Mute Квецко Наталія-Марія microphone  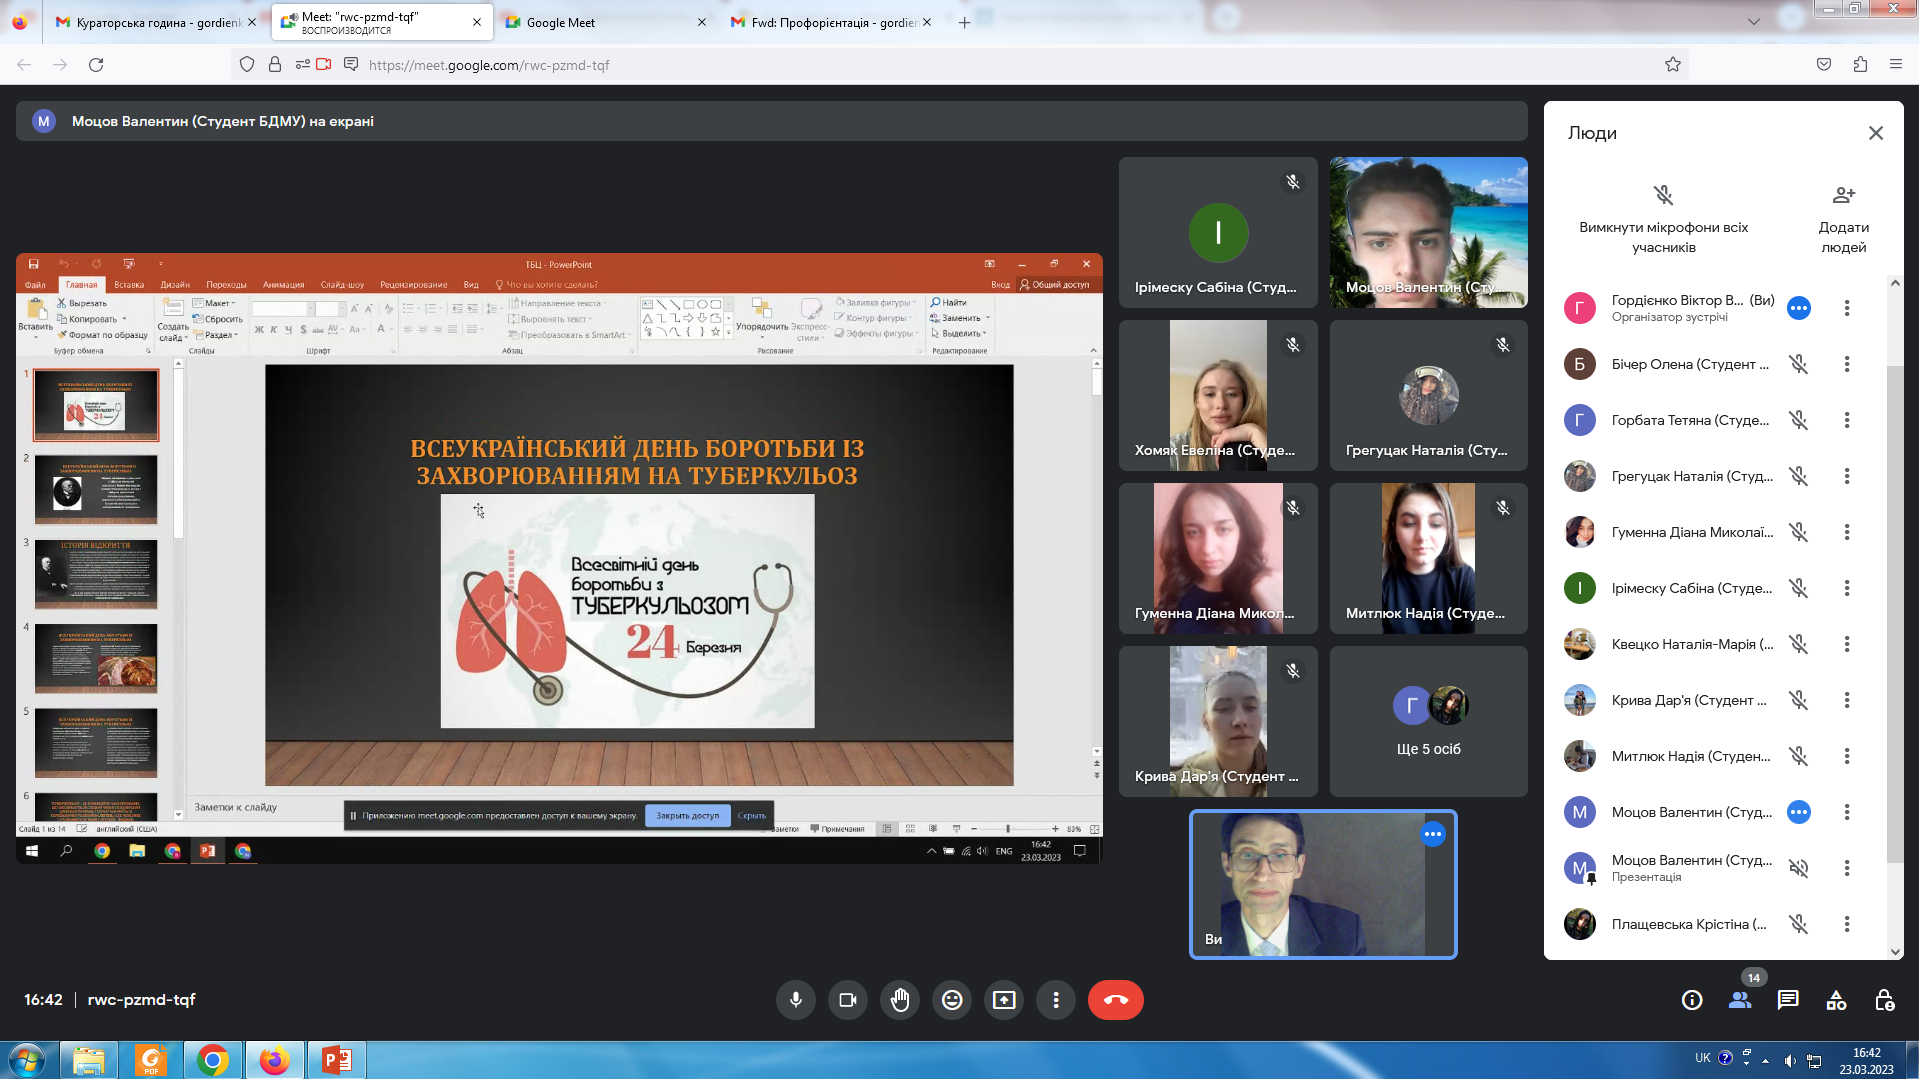1798,644
